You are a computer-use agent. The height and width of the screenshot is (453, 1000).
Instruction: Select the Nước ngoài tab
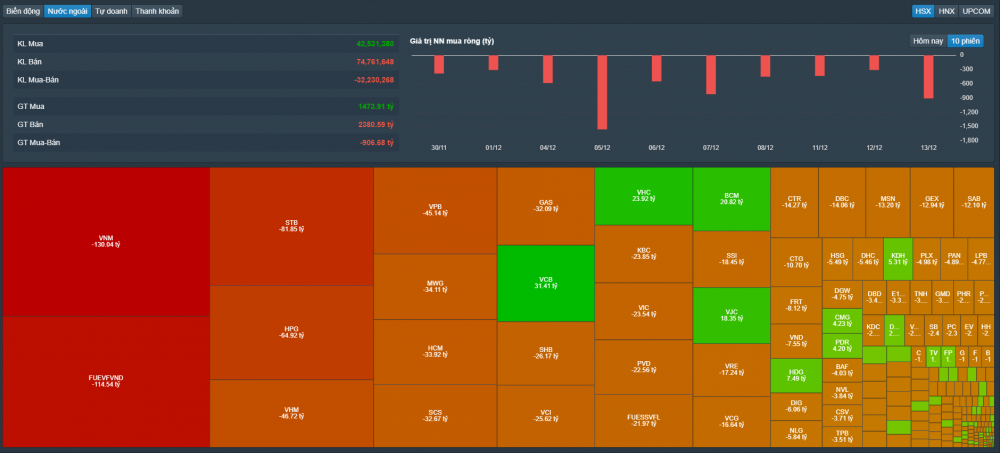pos(68,11)
